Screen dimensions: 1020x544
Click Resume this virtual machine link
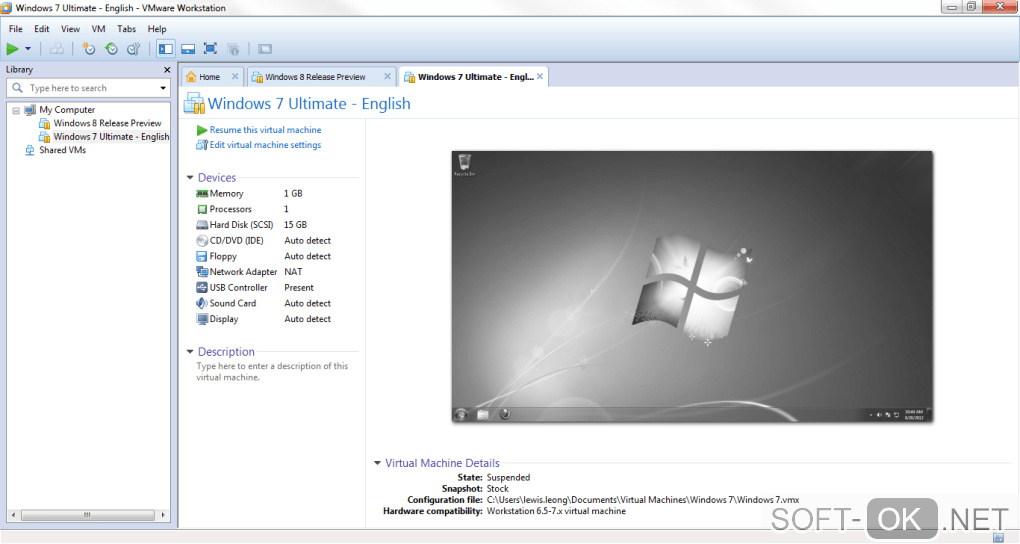click(x=265, y=130)
